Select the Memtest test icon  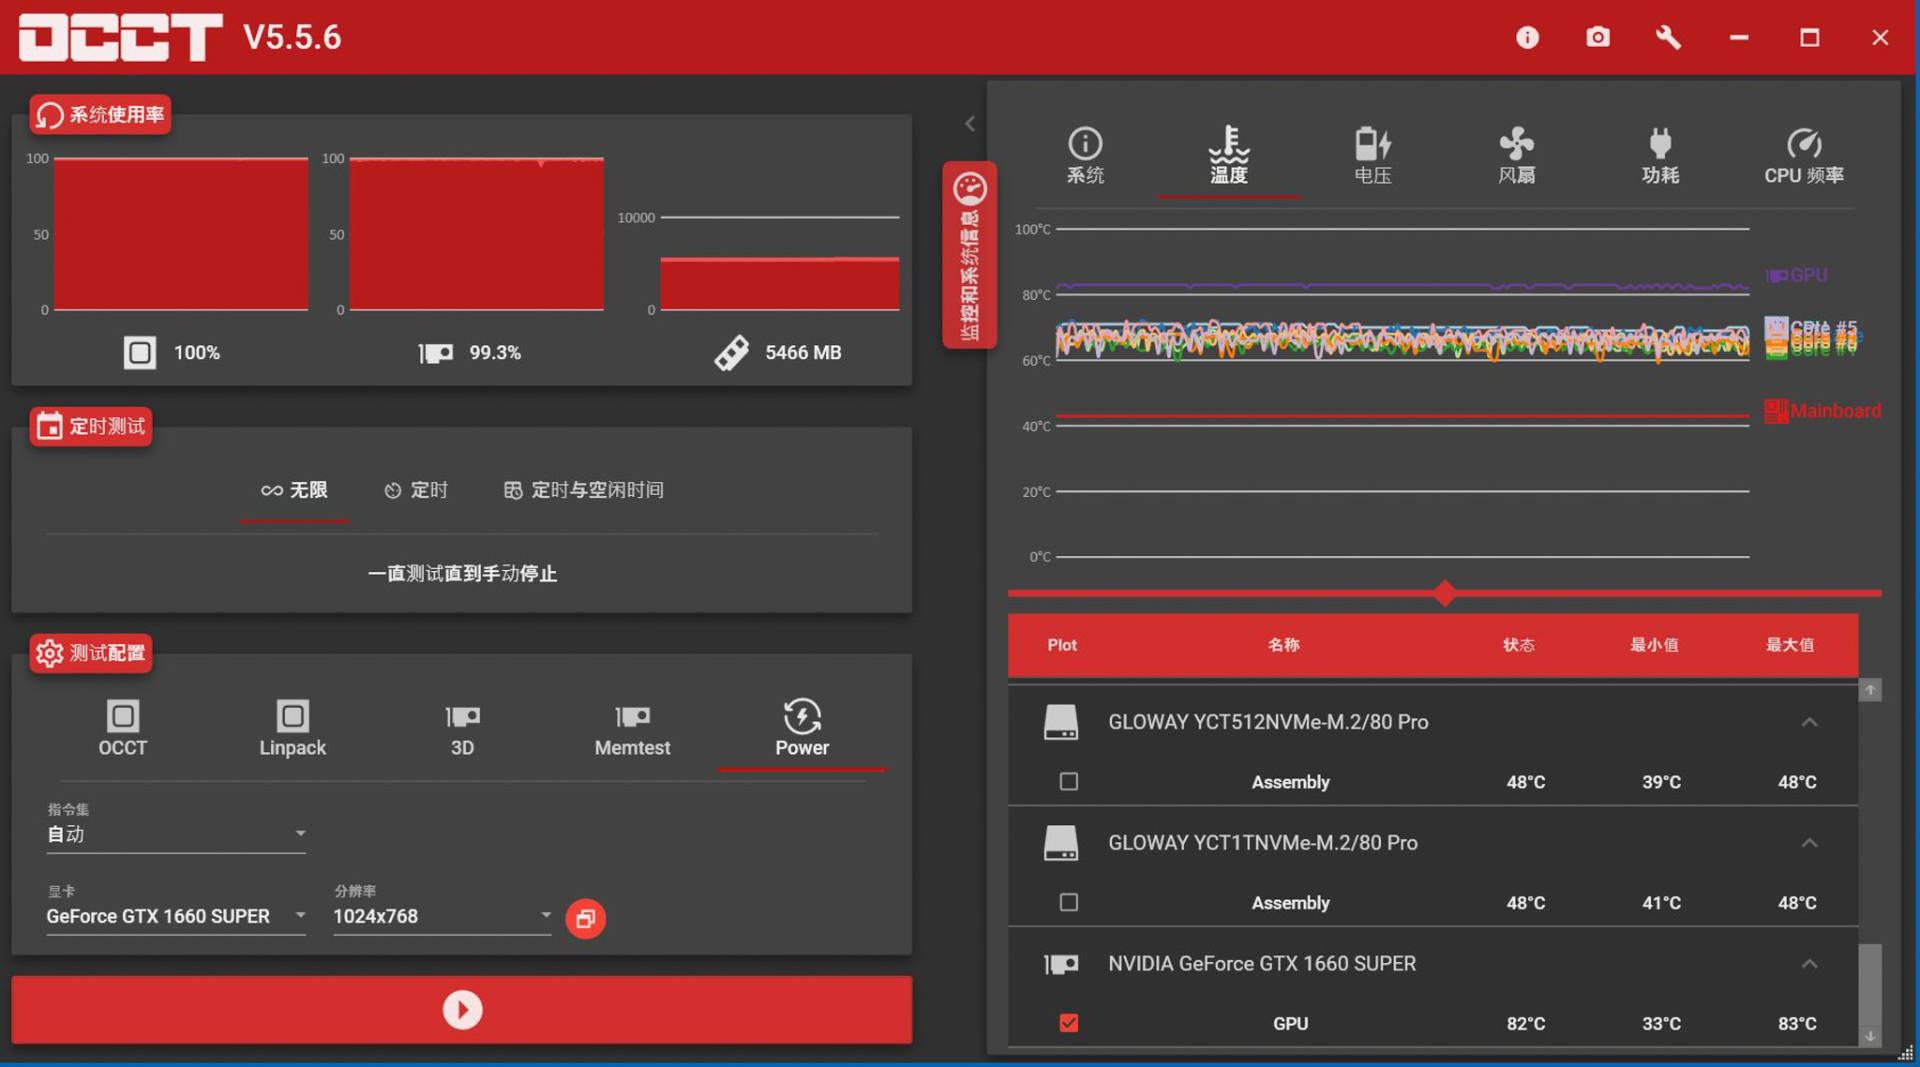tap(632, 716)
